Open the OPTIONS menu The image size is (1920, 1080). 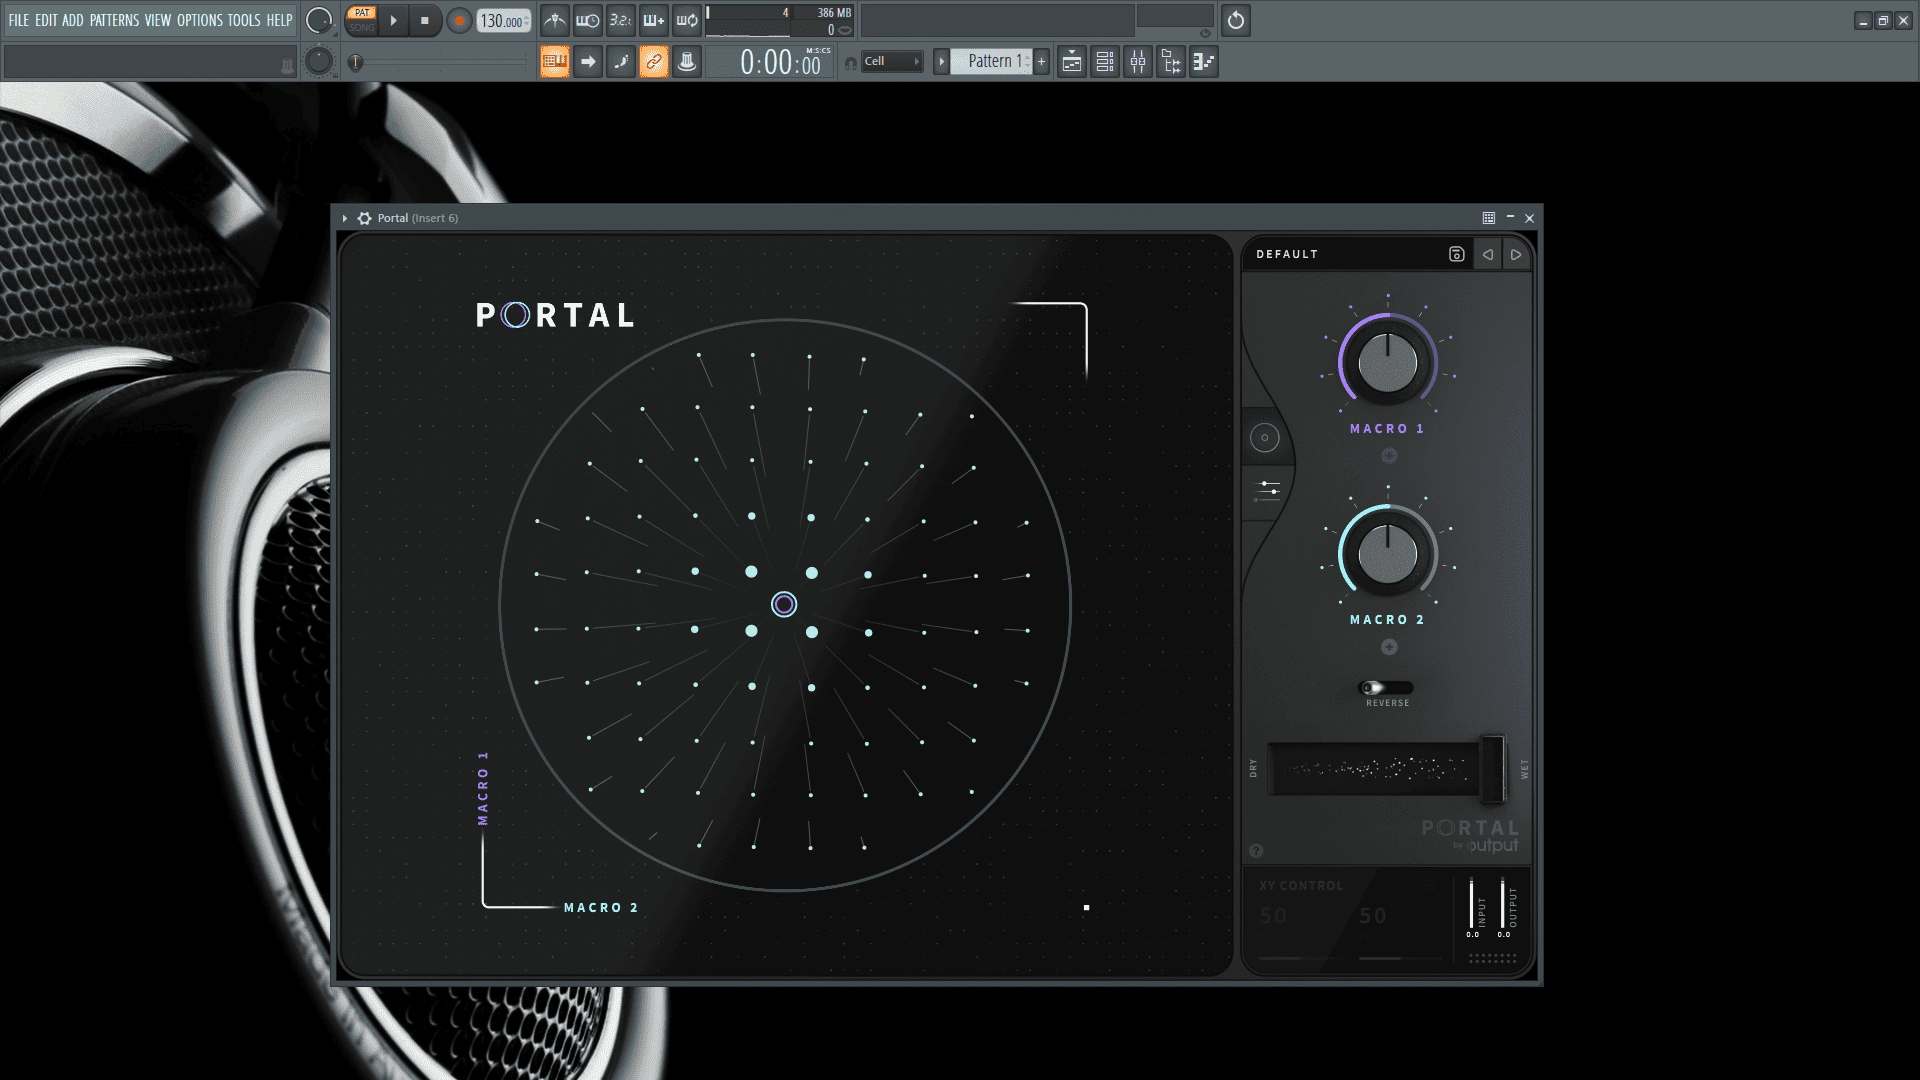(200, 20)
